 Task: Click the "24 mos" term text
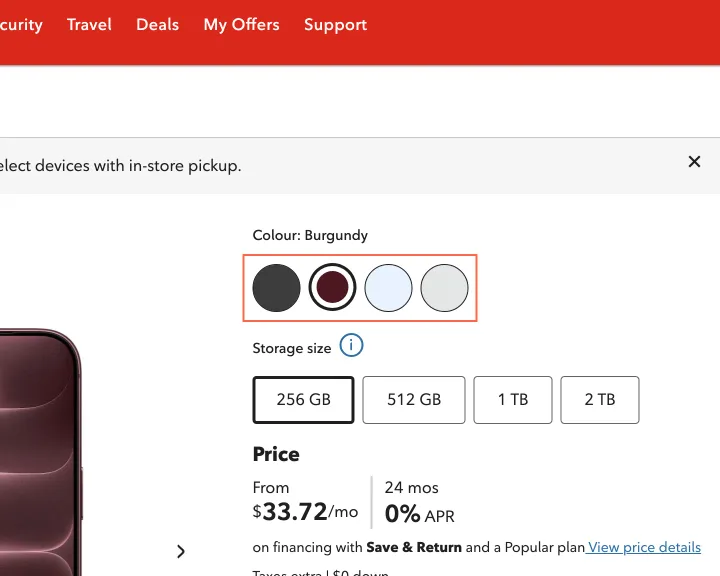[411, 487]
